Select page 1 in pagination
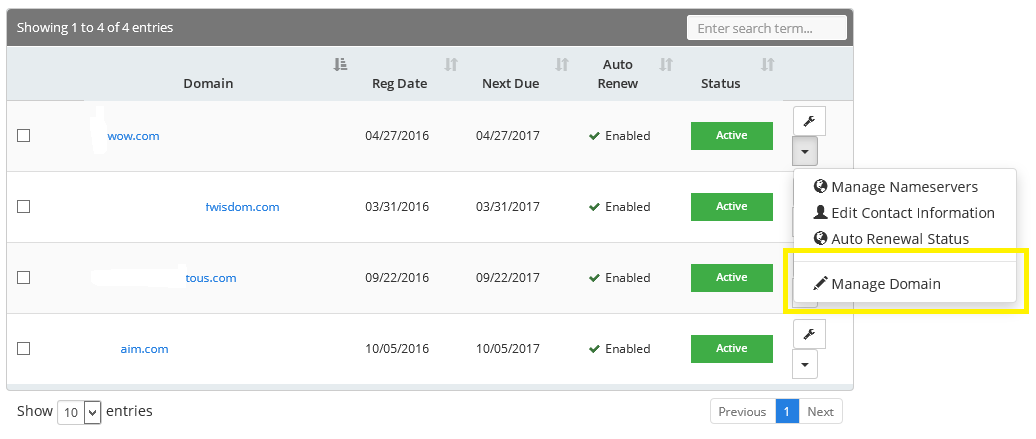This screenshot has width=1036, height=439. 787,411
